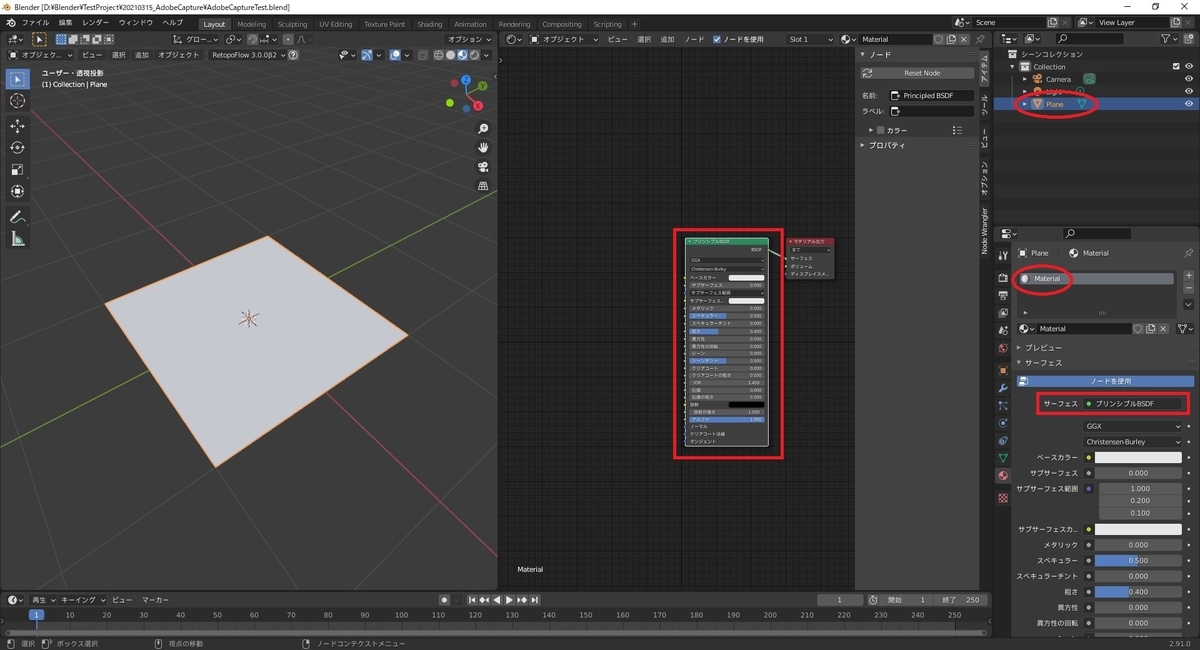Open the レンダー menu
1200x650 pixels.
(96, 22)
